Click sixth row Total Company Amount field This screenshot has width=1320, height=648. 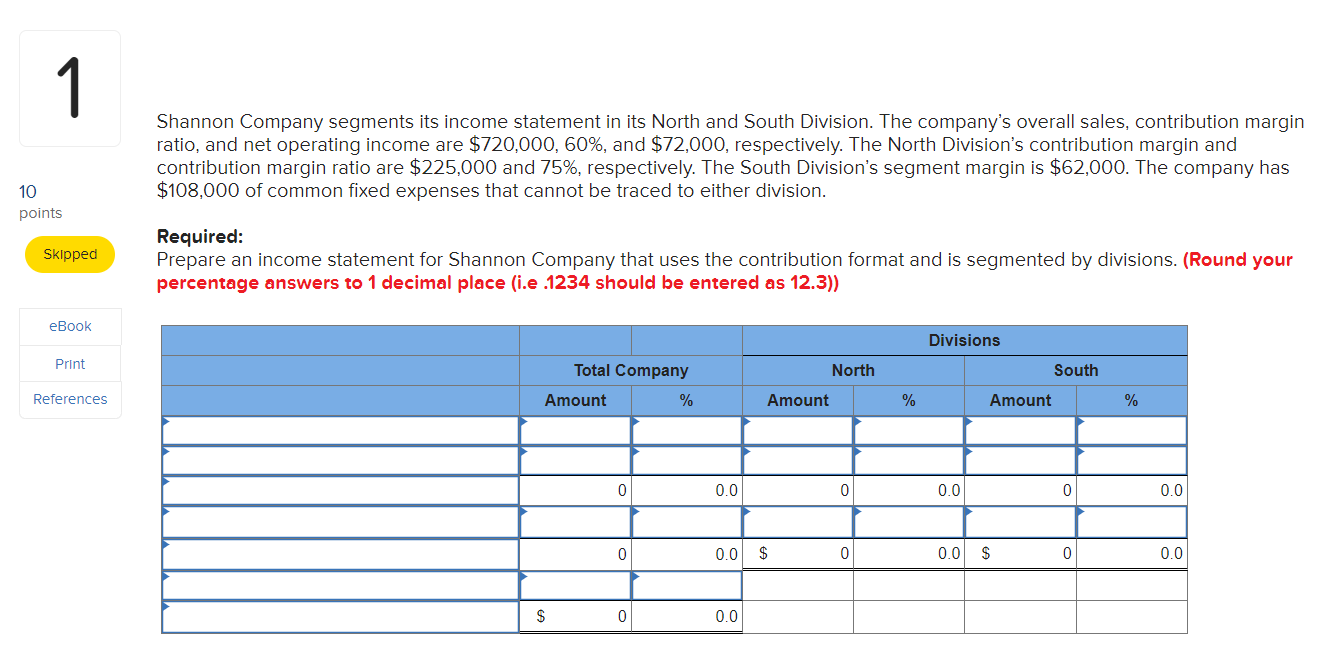click(x=575, y=585)
